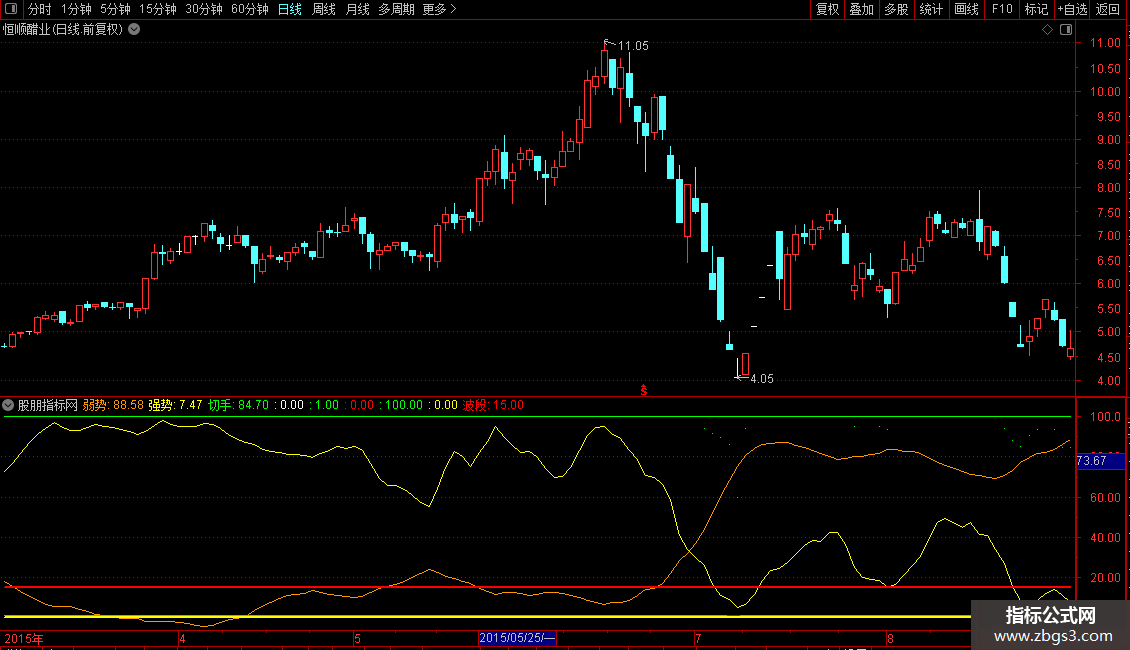Click the red S marker below chart

[644, 390]
